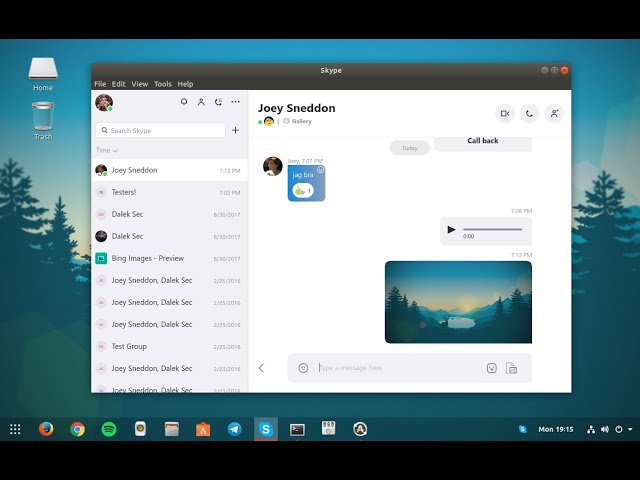Add people to the conversation
The width and height of the screenshot is (640, 480).
tap(554, 113)
